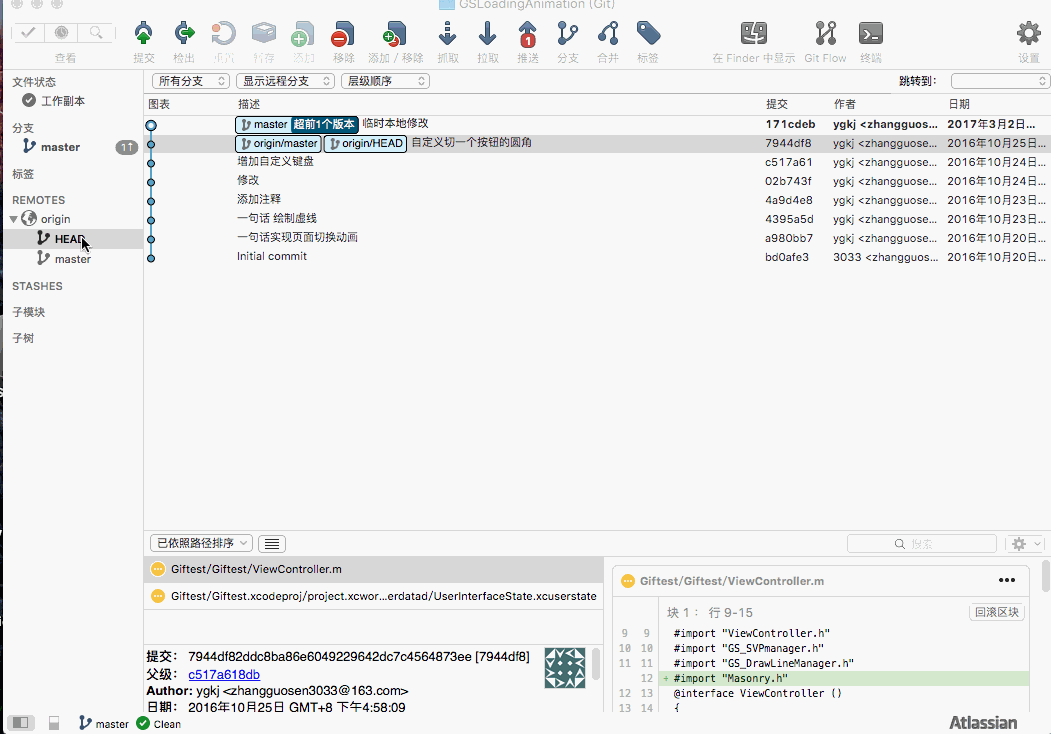Image resolution: width=1051 pixels, height=734 pixels.
Task: Click the Clean status indicator
Action: tap(159, 723)
